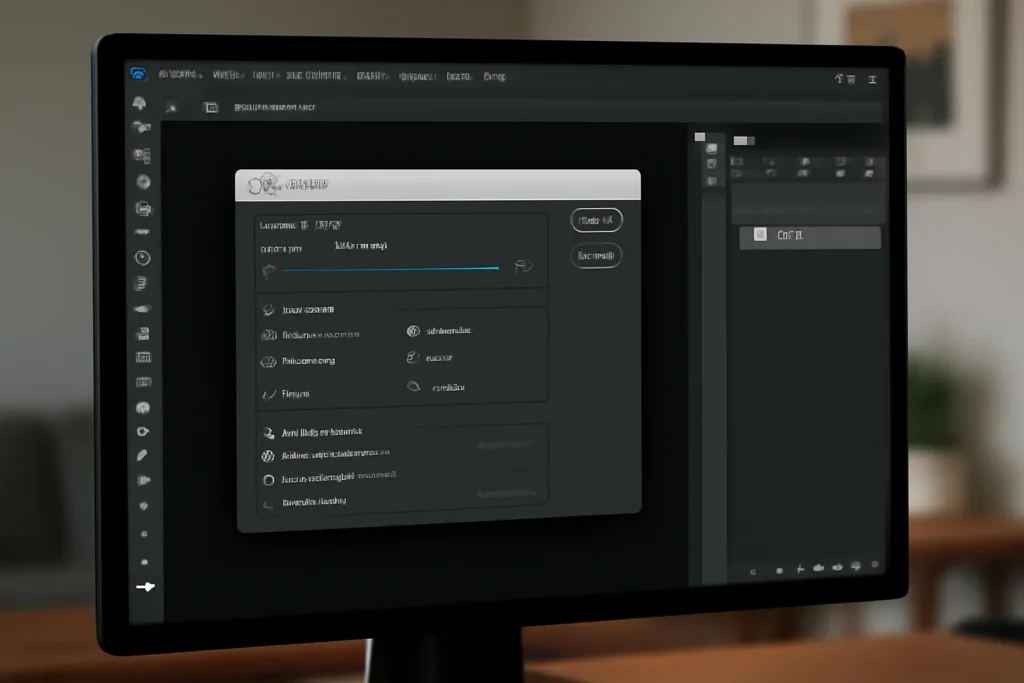Toggle the checkmark option in dialog list
This screenshot has height=683, width=1024.
tap(268, 394)
